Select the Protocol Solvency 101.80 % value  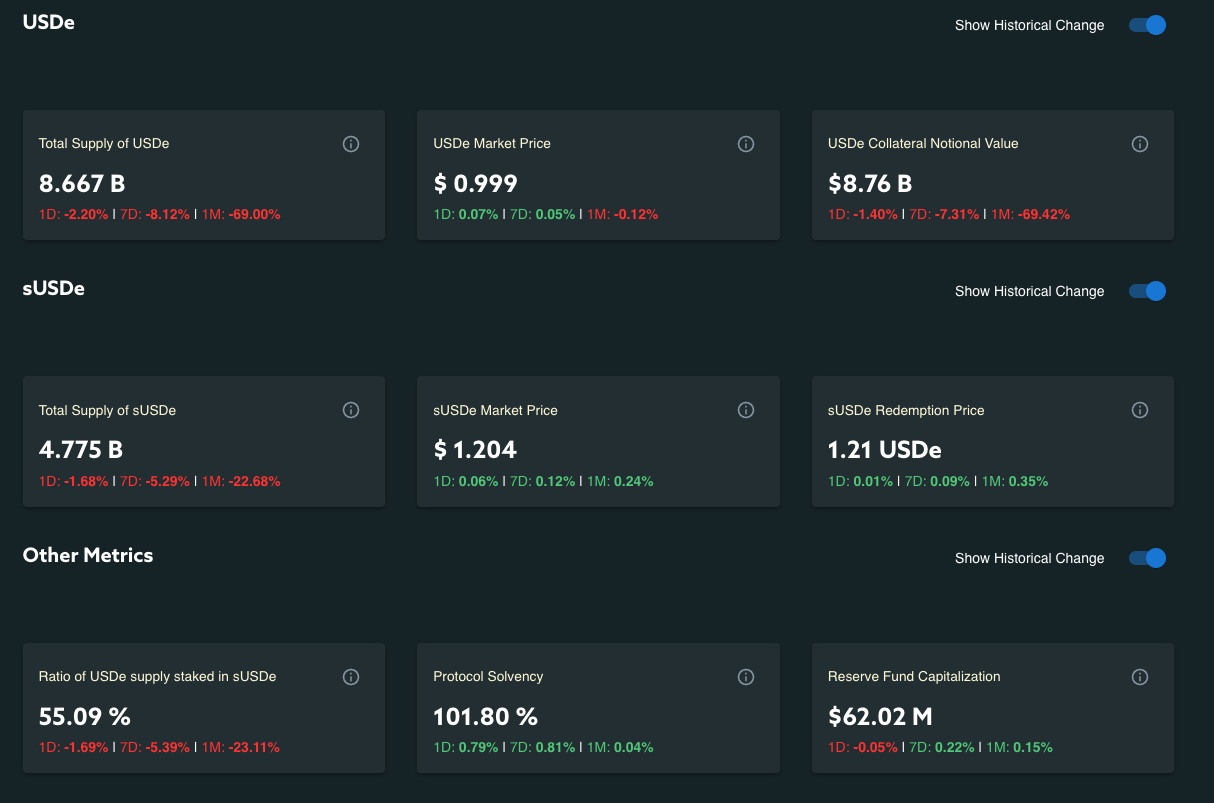[x=485, y=717]
